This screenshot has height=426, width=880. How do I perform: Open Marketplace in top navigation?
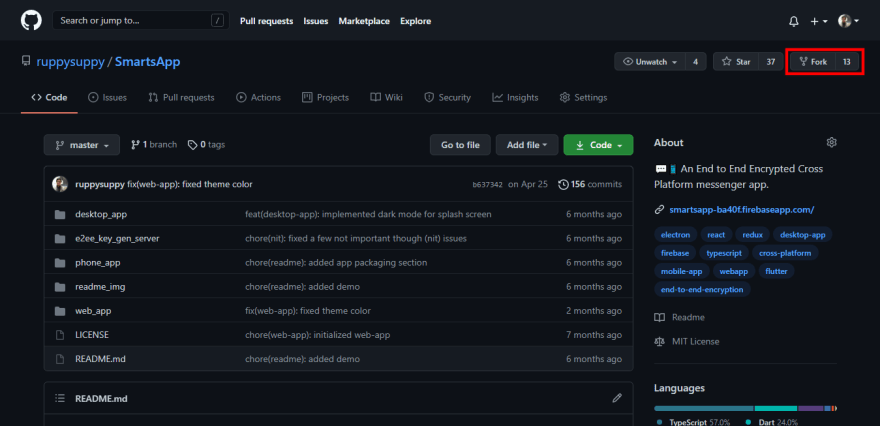pyautogui.click(x=364, y=21)
